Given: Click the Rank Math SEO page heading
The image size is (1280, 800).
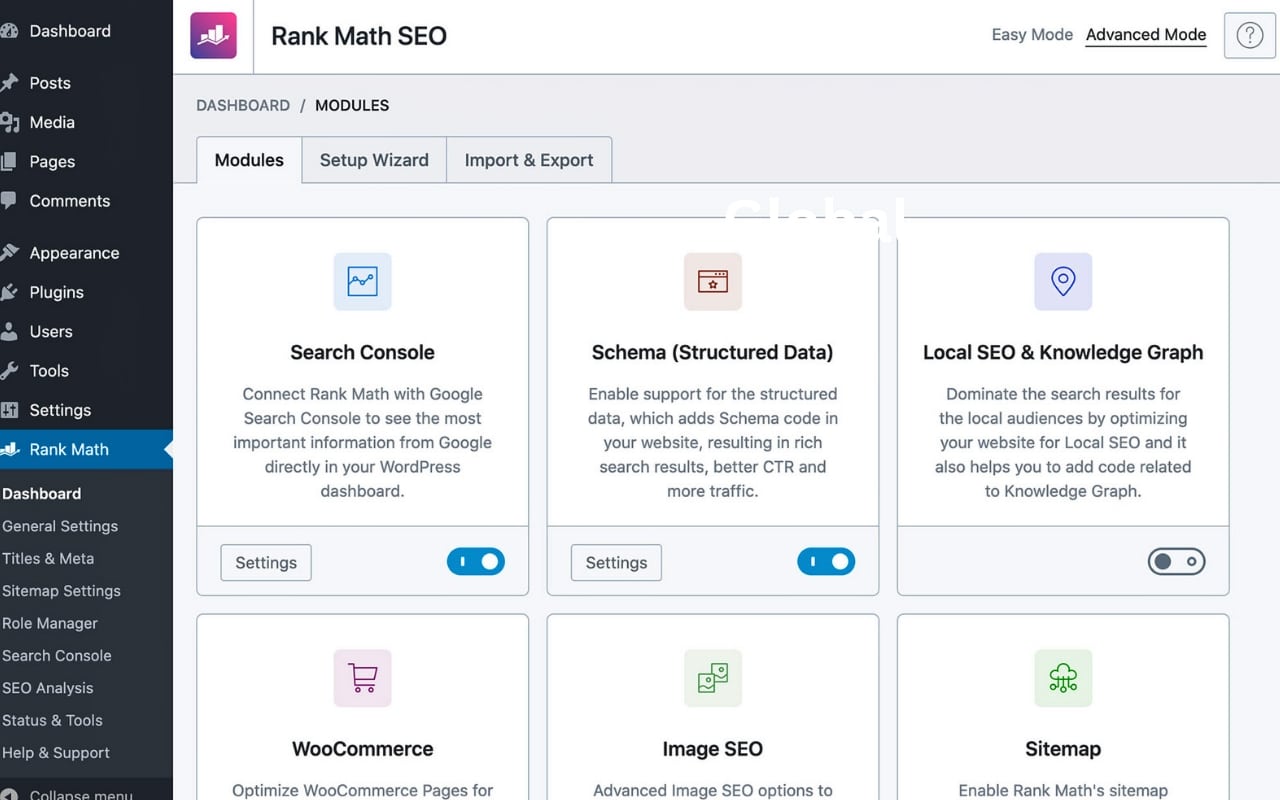Looking at the screenshot, I should pos(359,36).
